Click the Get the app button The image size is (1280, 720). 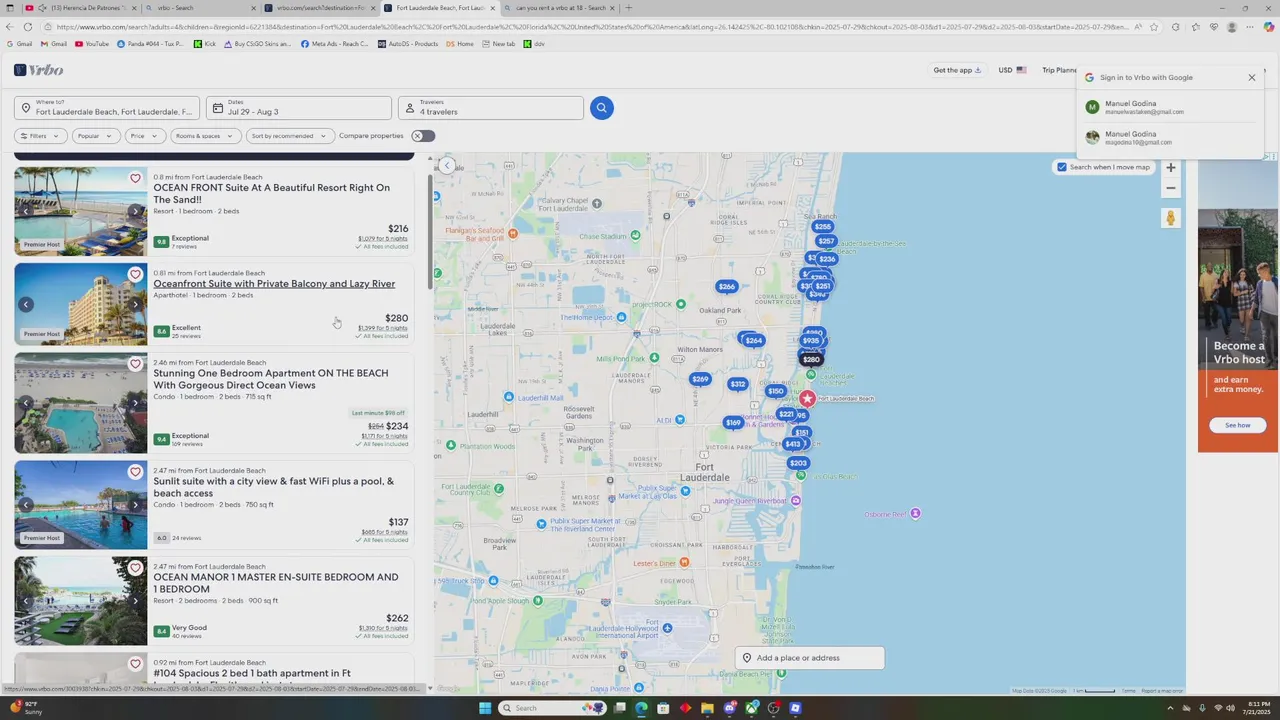(x=957, y=70)
